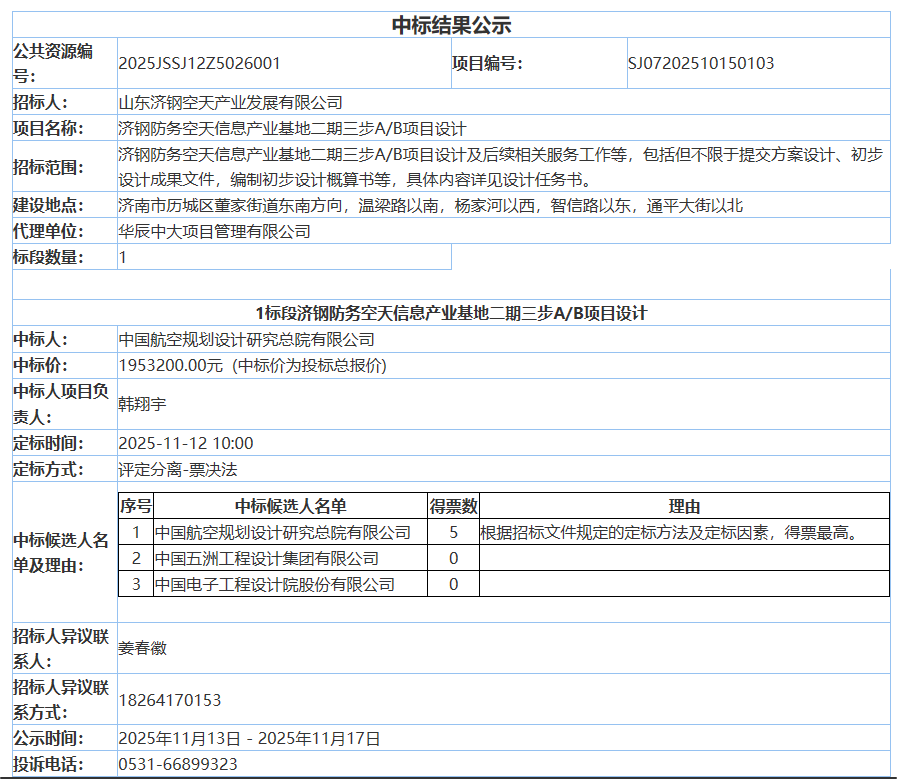897x783 pixels.
Task: Click winning bid price 1953200.00元
Action: click(252, 365)
